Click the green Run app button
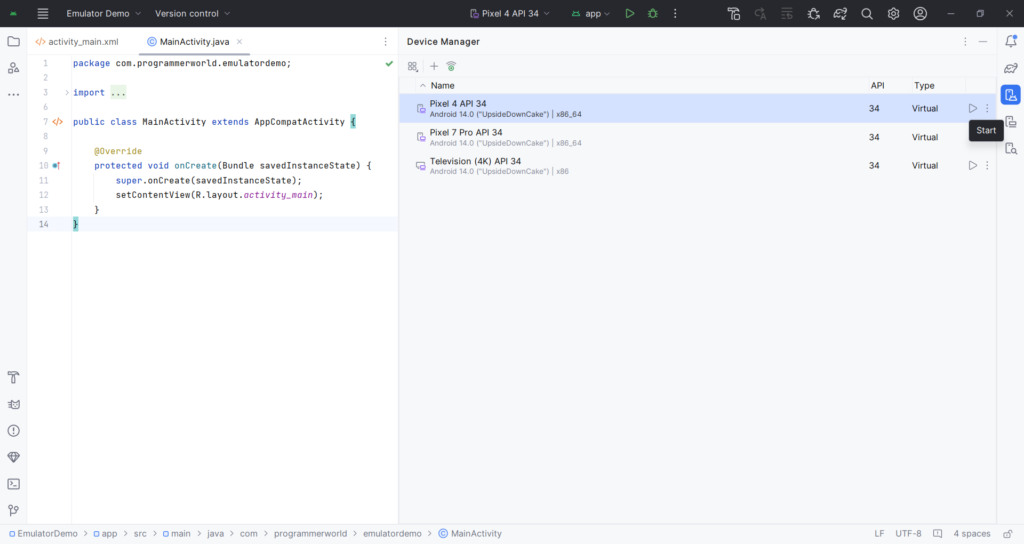 pos(630,13)
